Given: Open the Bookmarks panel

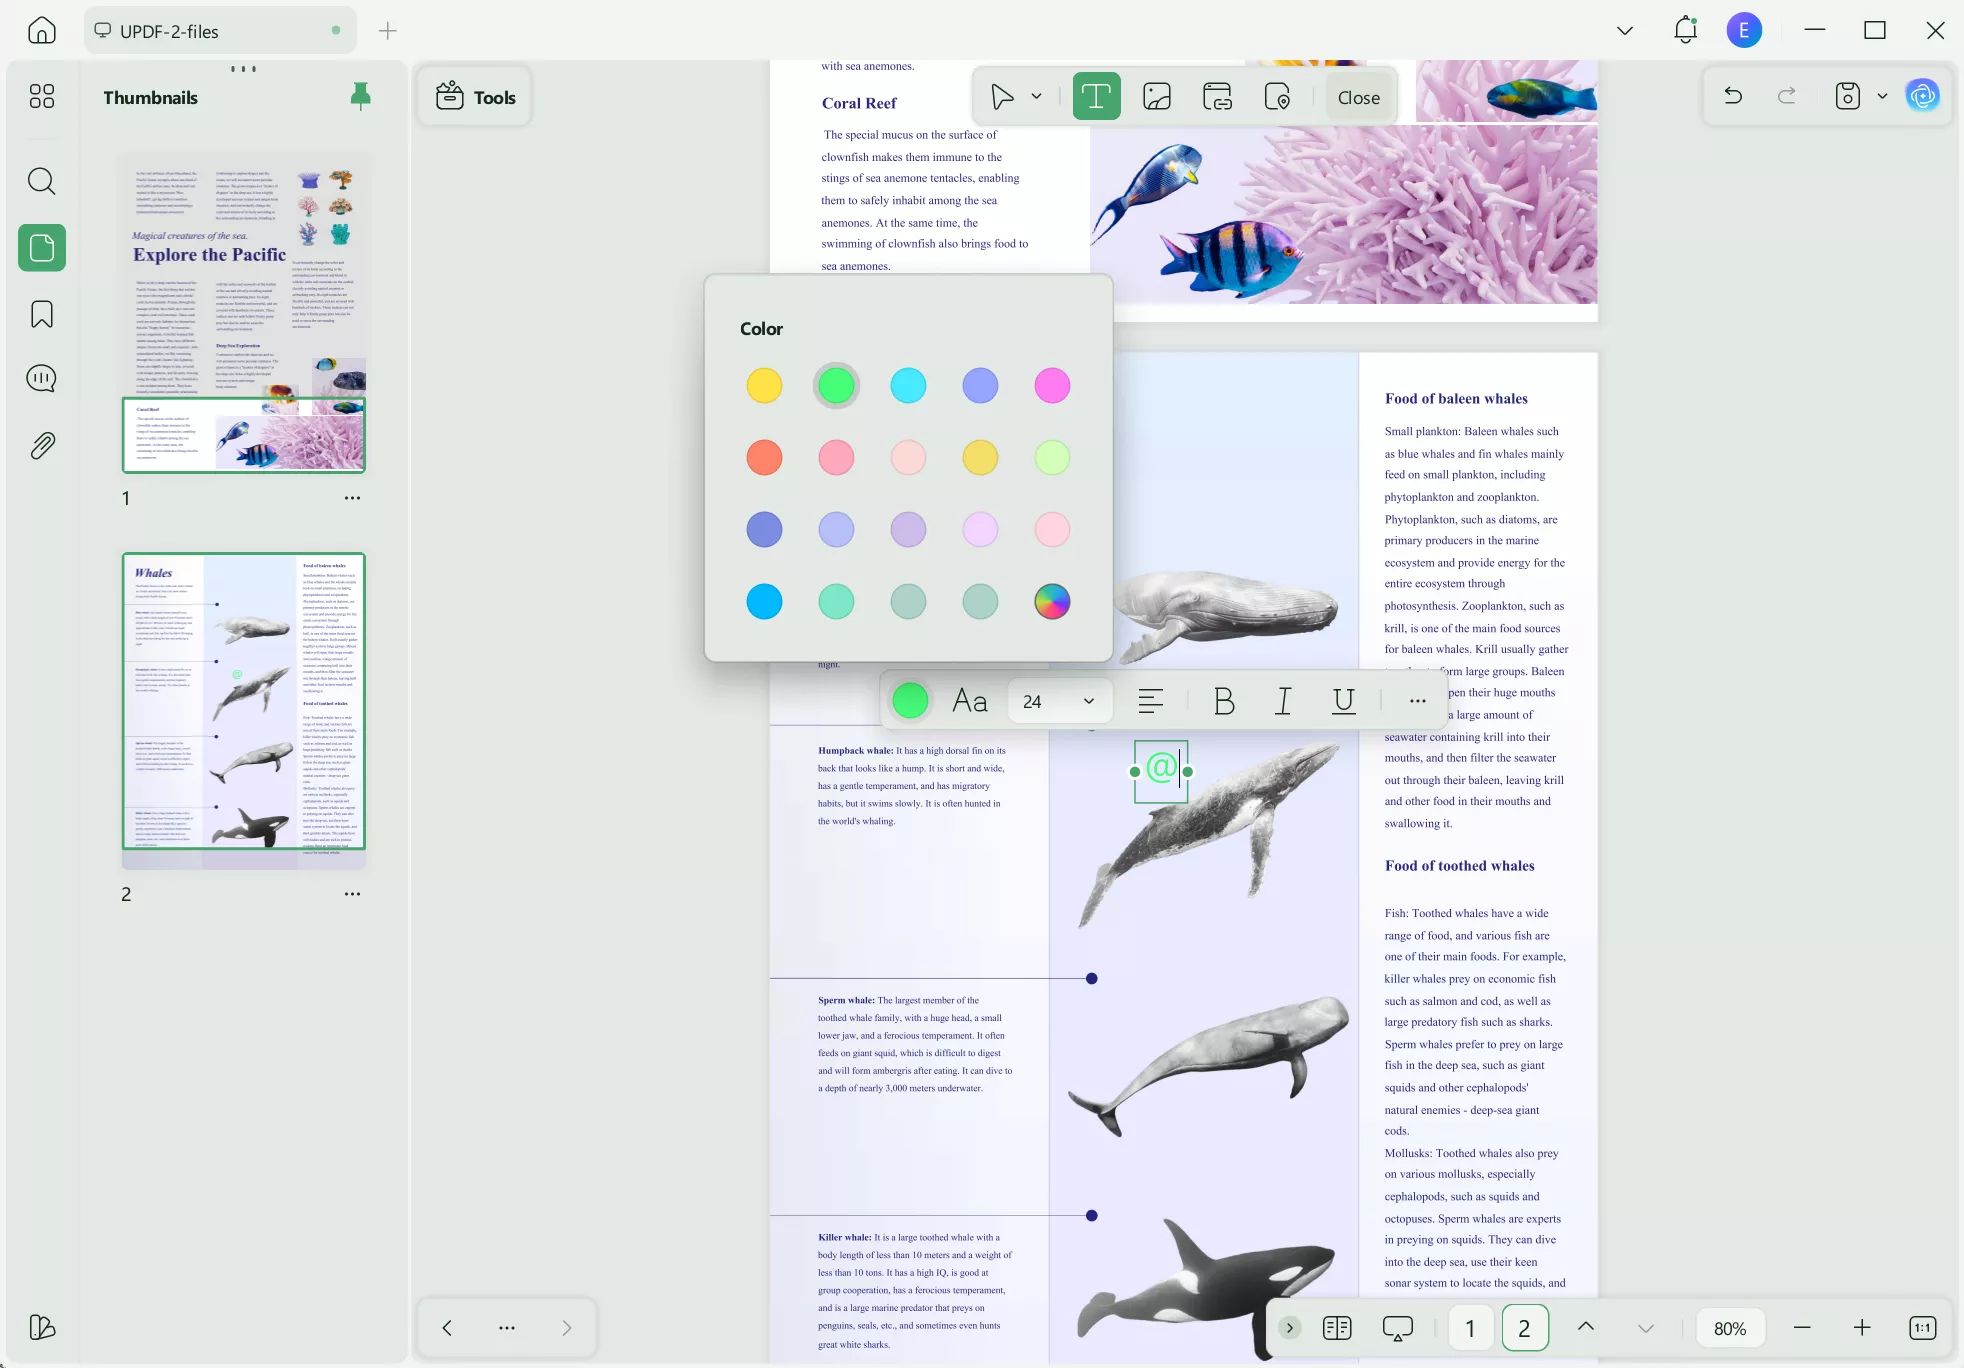Looking at the screenshot, I should coord(41,314).
